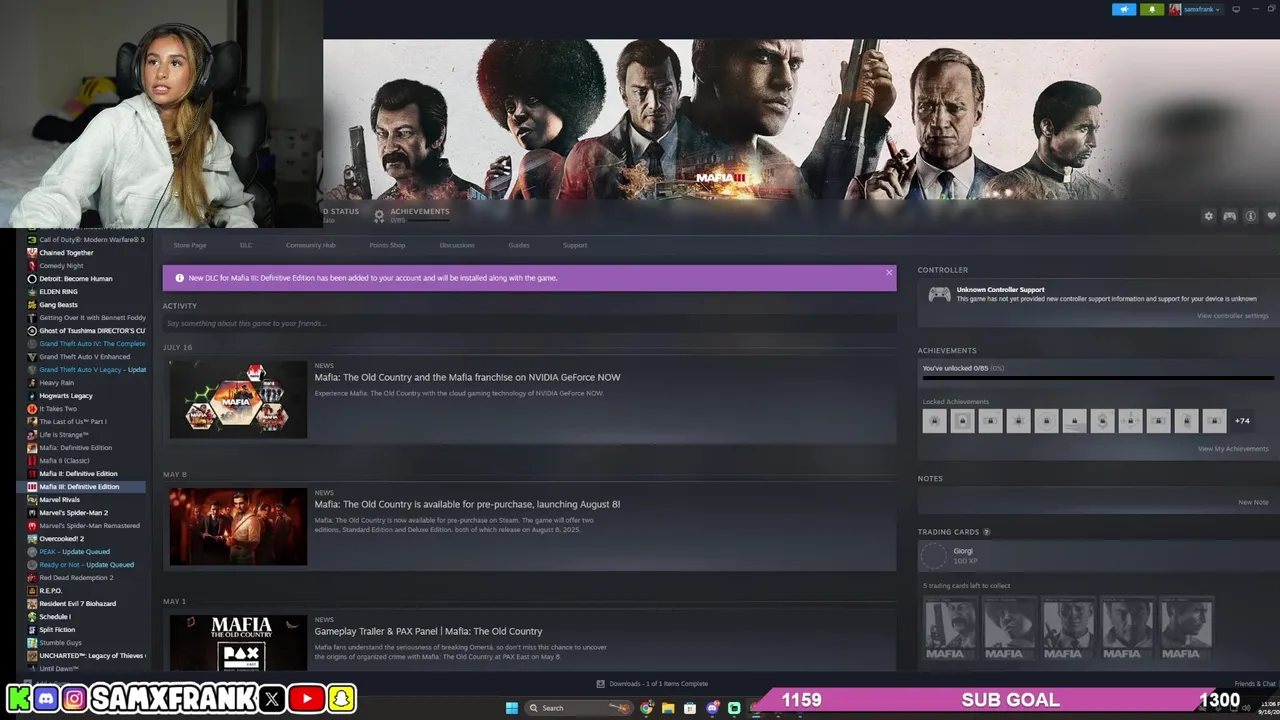The height and width of the screenshot is (720, 1280).
Task: Open the Guides tab
Action: [x=519, y=245]
